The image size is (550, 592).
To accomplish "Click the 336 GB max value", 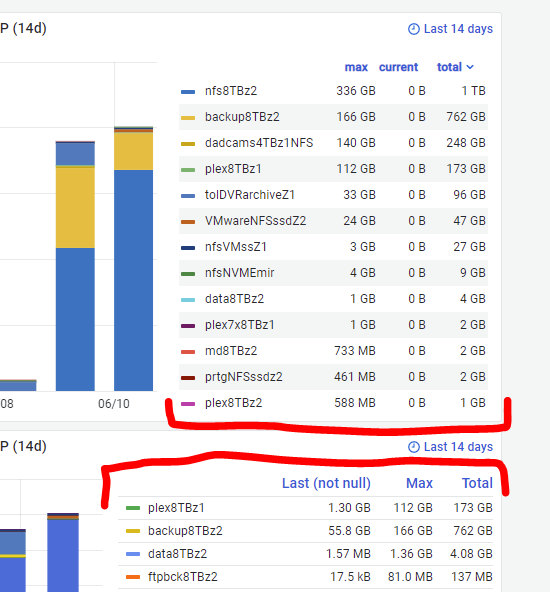I will coord(356,91).
